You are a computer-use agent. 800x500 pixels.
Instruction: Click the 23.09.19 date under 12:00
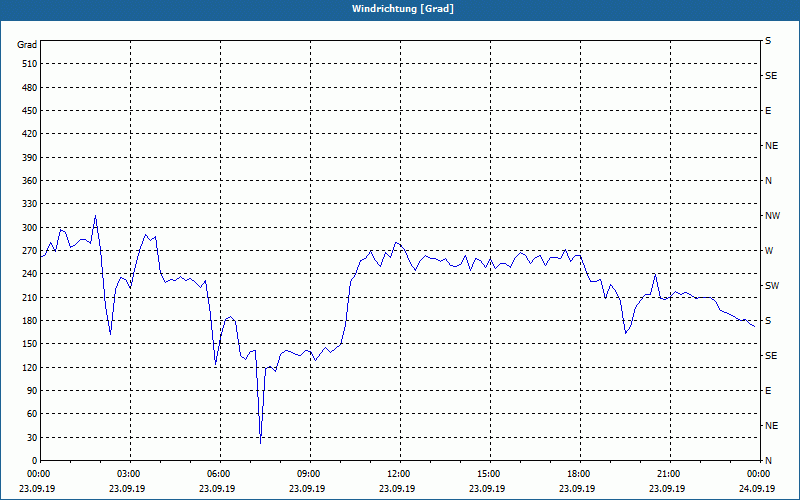pyautogui.click(x=397, y=489)
